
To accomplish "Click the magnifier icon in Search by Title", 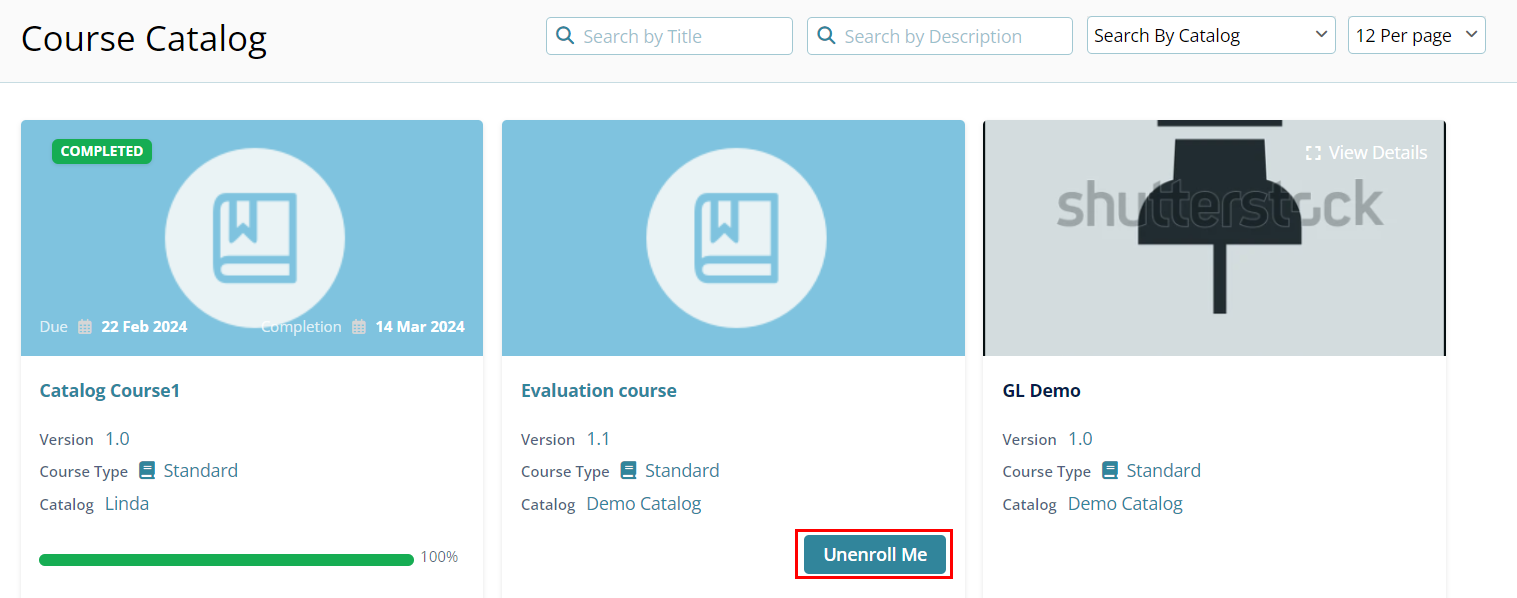I will click(x=565, y=36).
